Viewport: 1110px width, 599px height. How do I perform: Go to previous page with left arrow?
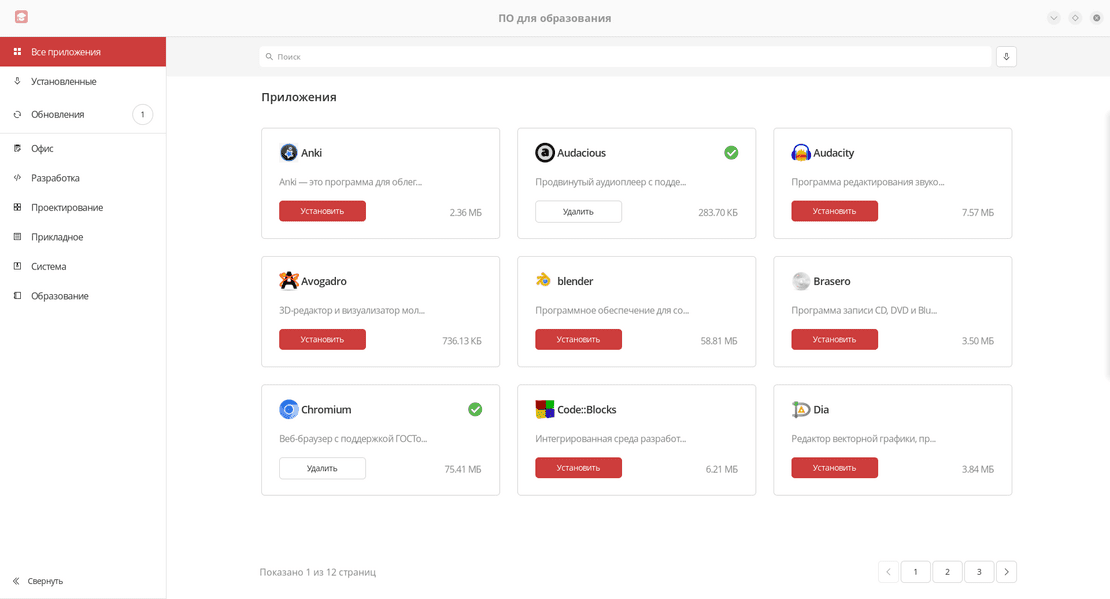coord(888,571)
